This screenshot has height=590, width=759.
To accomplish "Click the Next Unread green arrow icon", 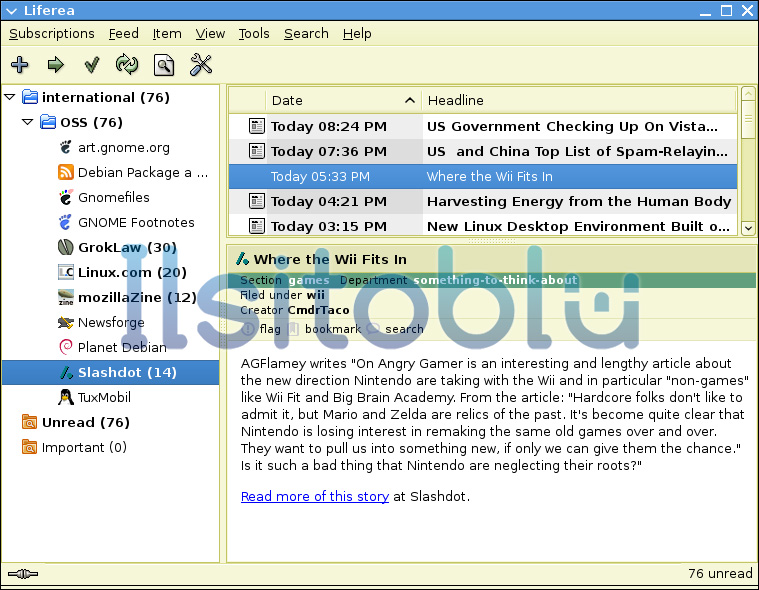I will pyautogui.click(x=56, y=64).
